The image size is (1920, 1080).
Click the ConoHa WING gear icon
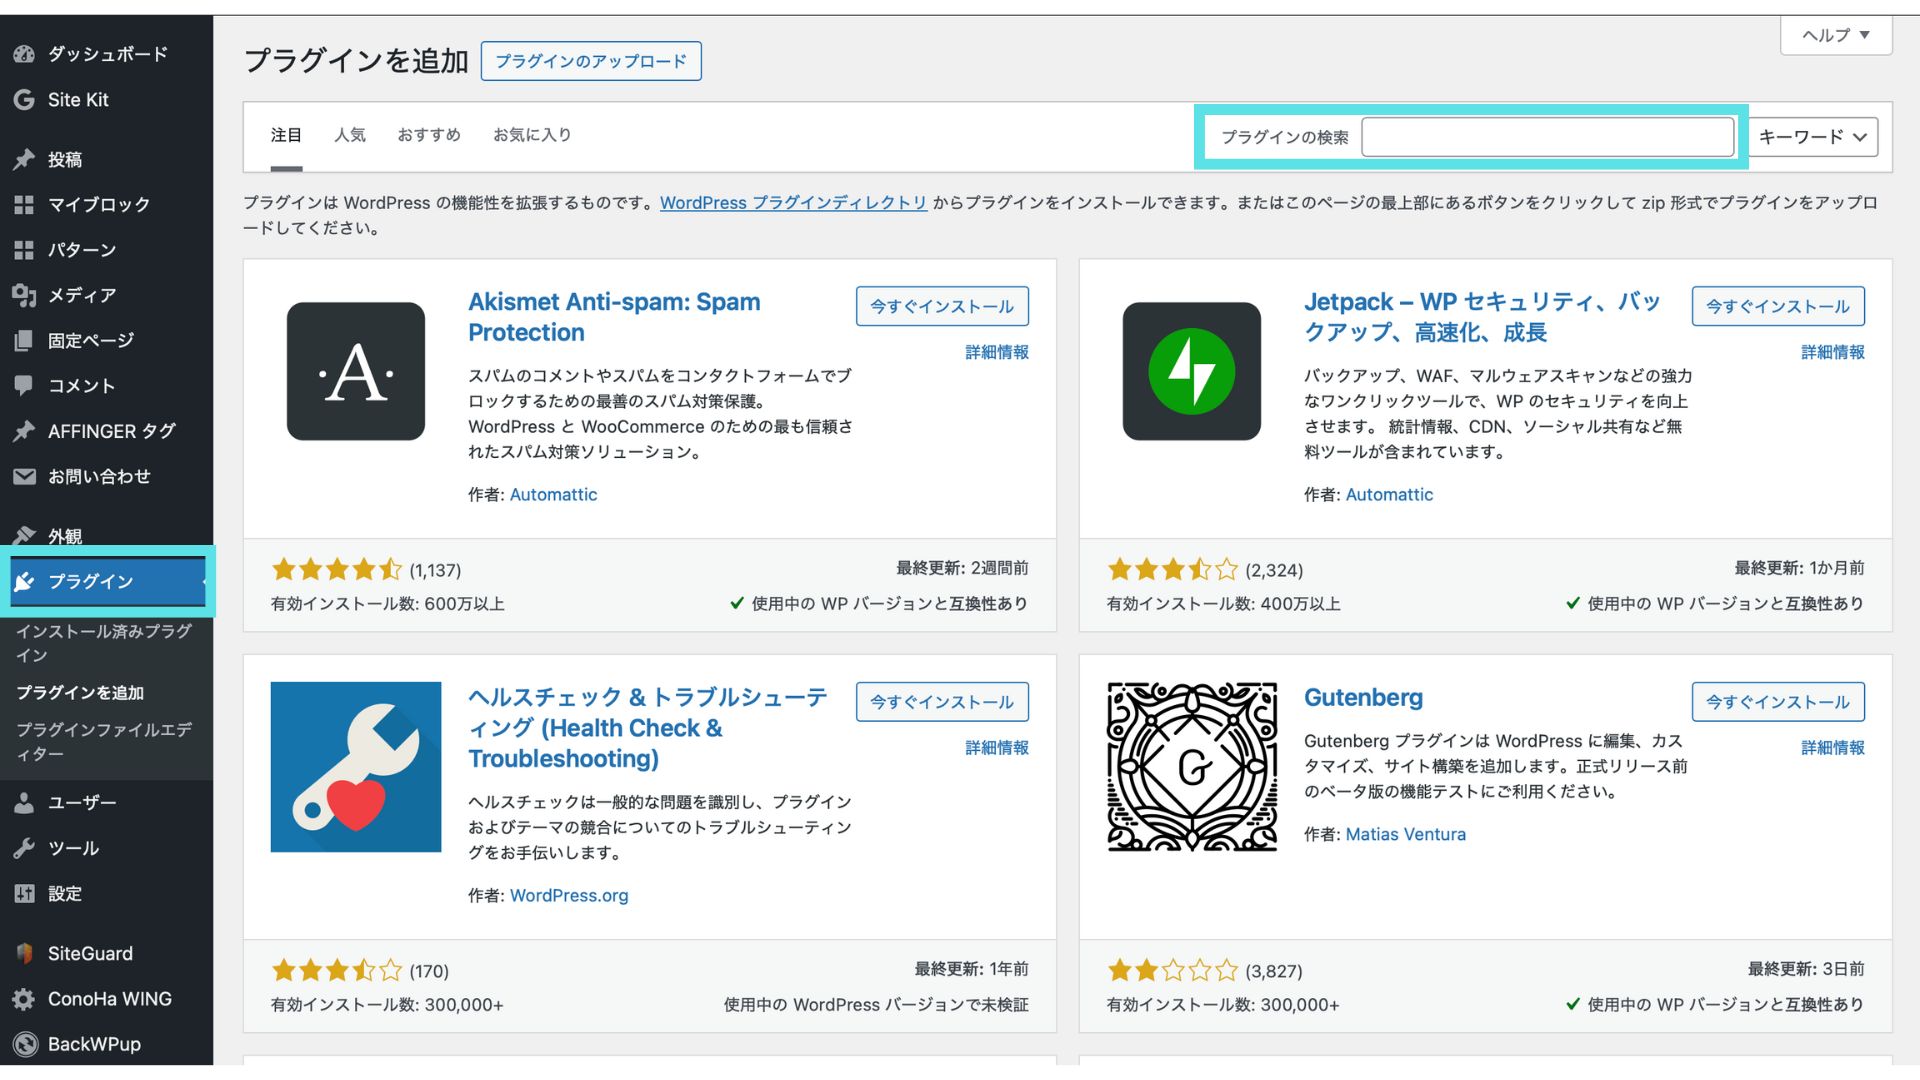pos(24,999)
